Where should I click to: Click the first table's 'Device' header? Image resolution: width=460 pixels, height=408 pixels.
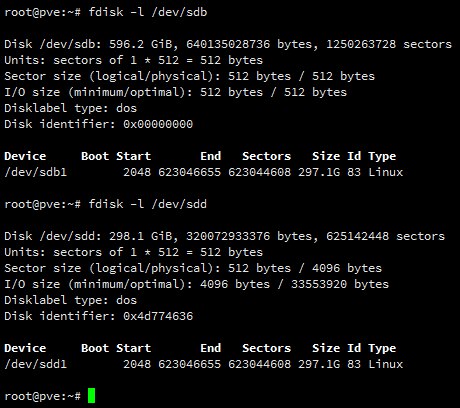click(x=25, y=156)
